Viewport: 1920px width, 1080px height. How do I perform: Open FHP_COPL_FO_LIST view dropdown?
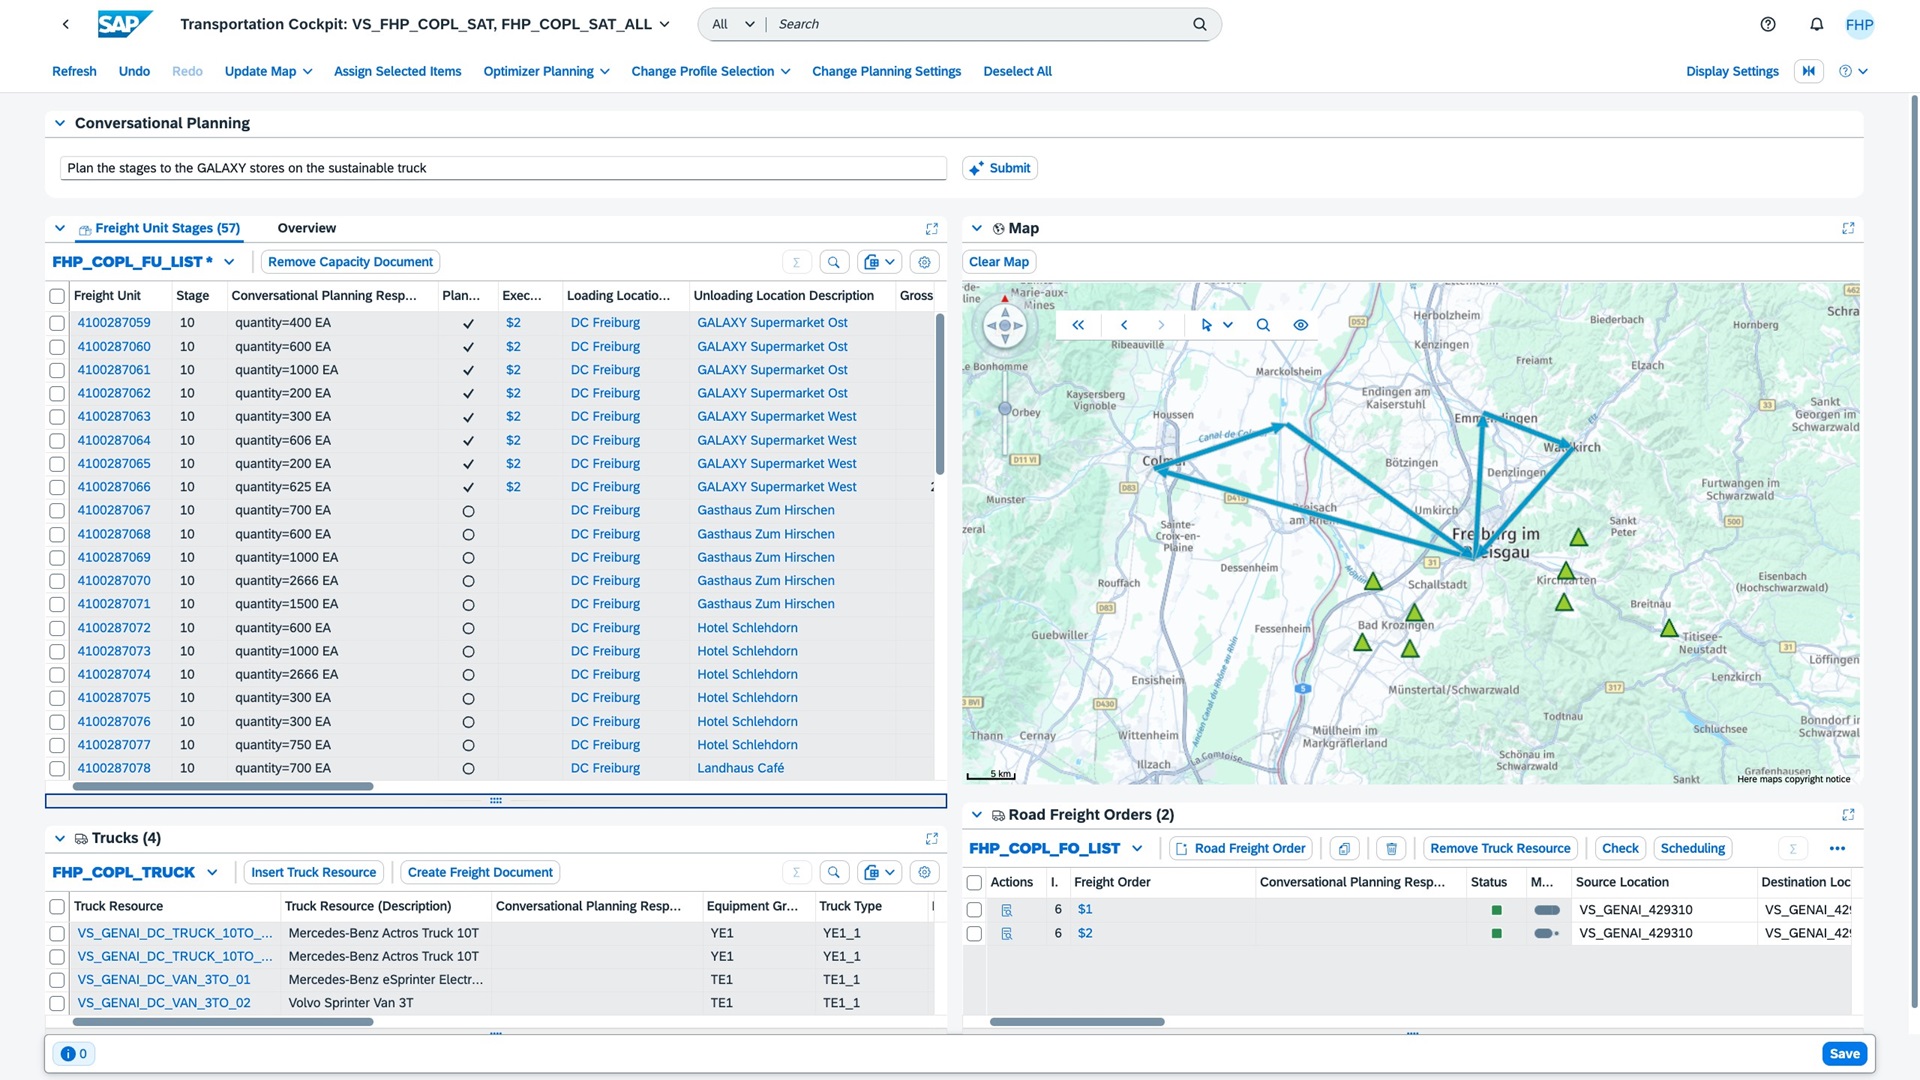pos(1137,849)
